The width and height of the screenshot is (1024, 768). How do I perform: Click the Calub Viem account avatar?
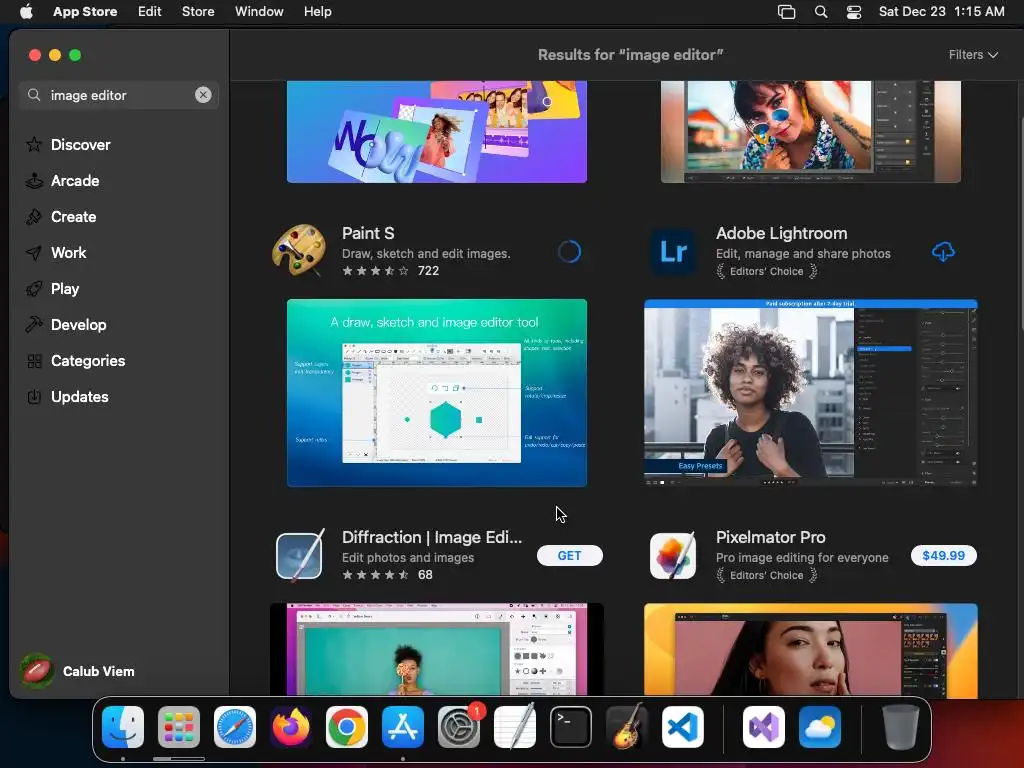click(x=37, y=671)
